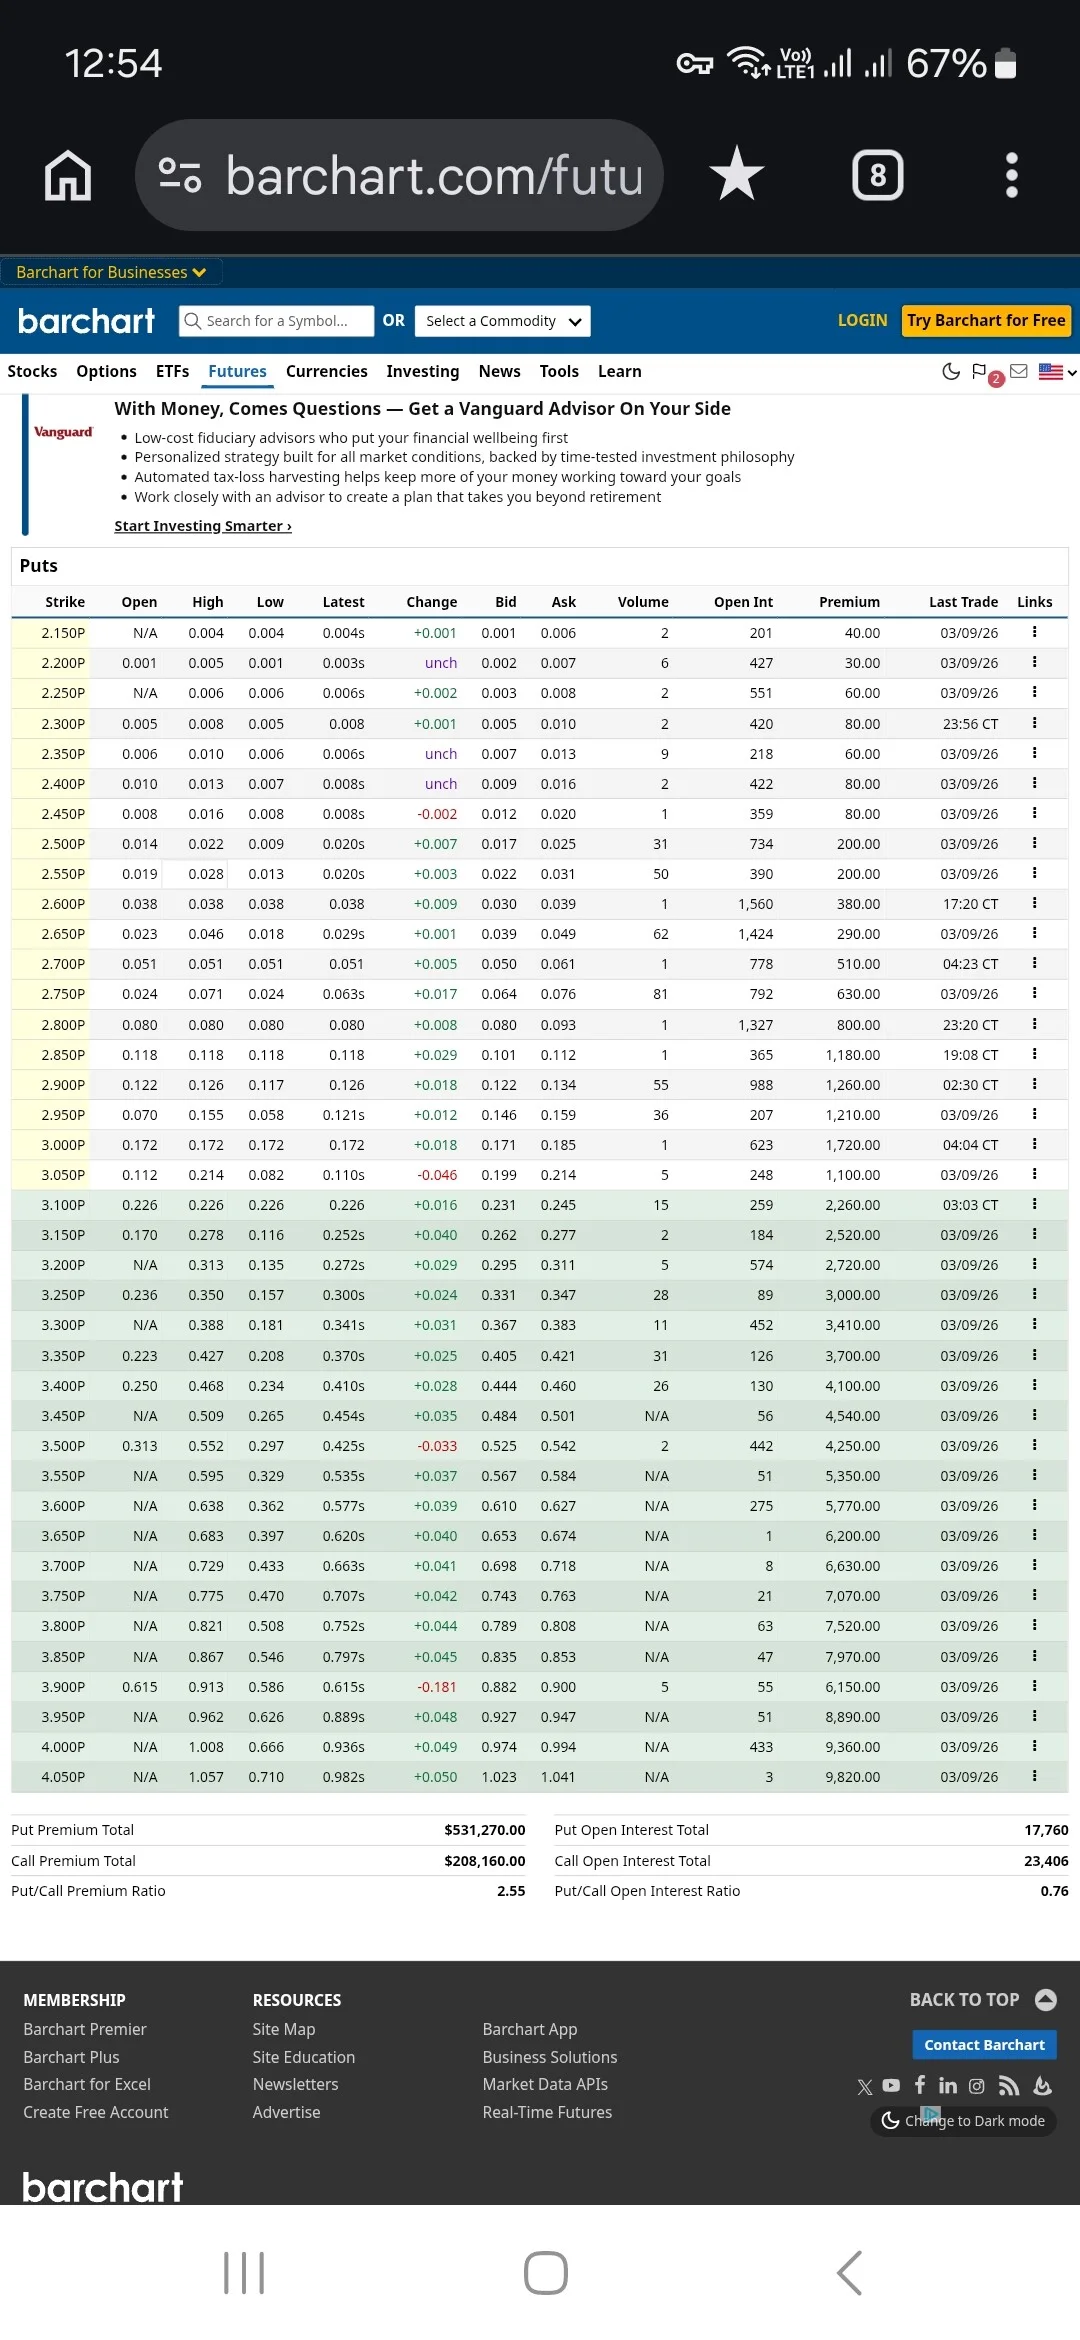Open the browser tab switcher showing 8
Viewport: 1080px width, 2340px height.
point(877,175)
